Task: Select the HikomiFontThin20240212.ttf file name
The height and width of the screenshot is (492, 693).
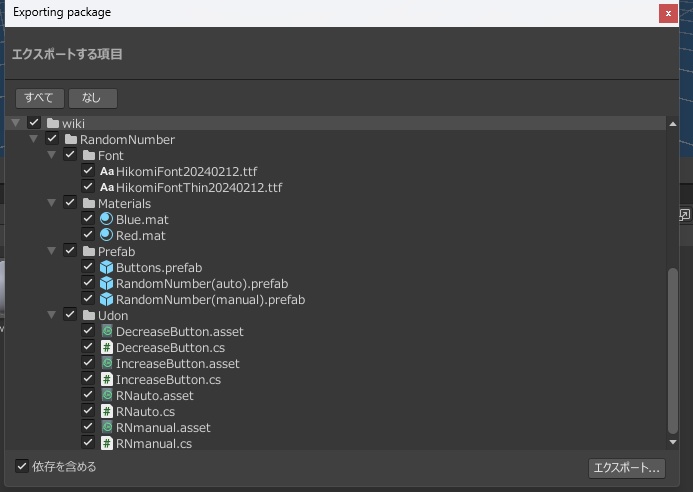Action: pyautogui.click(x=199, y=187)
